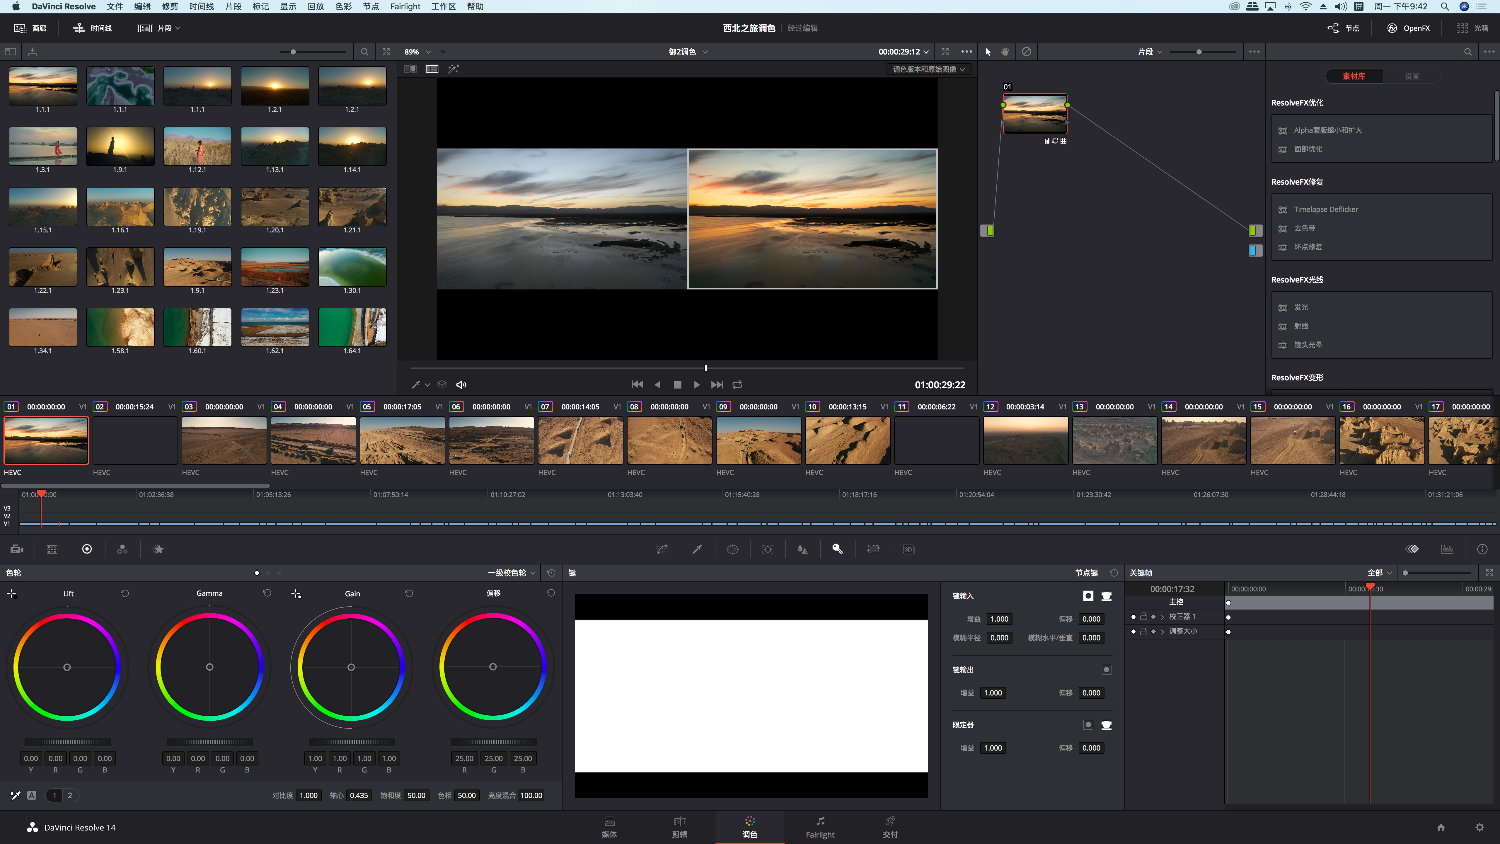Click the Timeline button in top toolbar
This screenshot has height=844, width=1500.
click(x=93, y=28)
